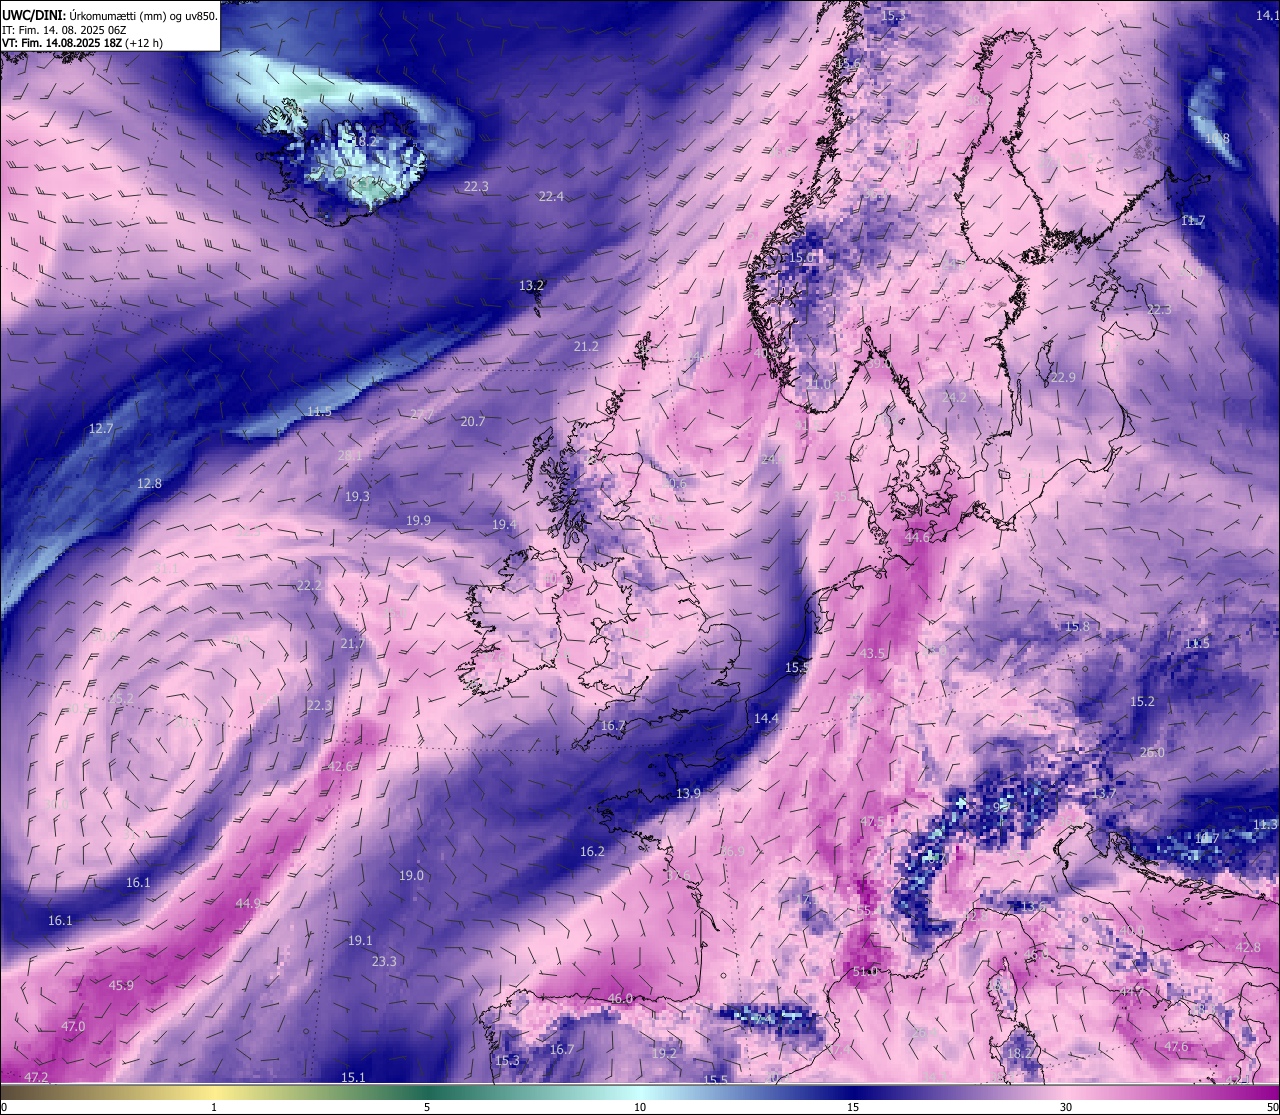Click the colorbar tick labeled 10
The height and width of the screenshot is (1115, 1280).
640,1107
